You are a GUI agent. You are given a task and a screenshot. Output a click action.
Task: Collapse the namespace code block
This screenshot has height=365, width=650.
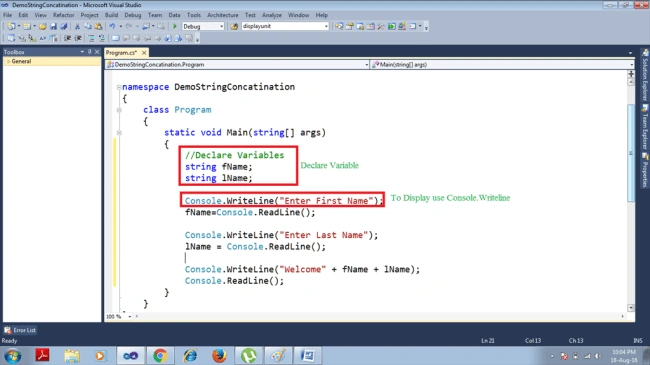coord(119,87)
